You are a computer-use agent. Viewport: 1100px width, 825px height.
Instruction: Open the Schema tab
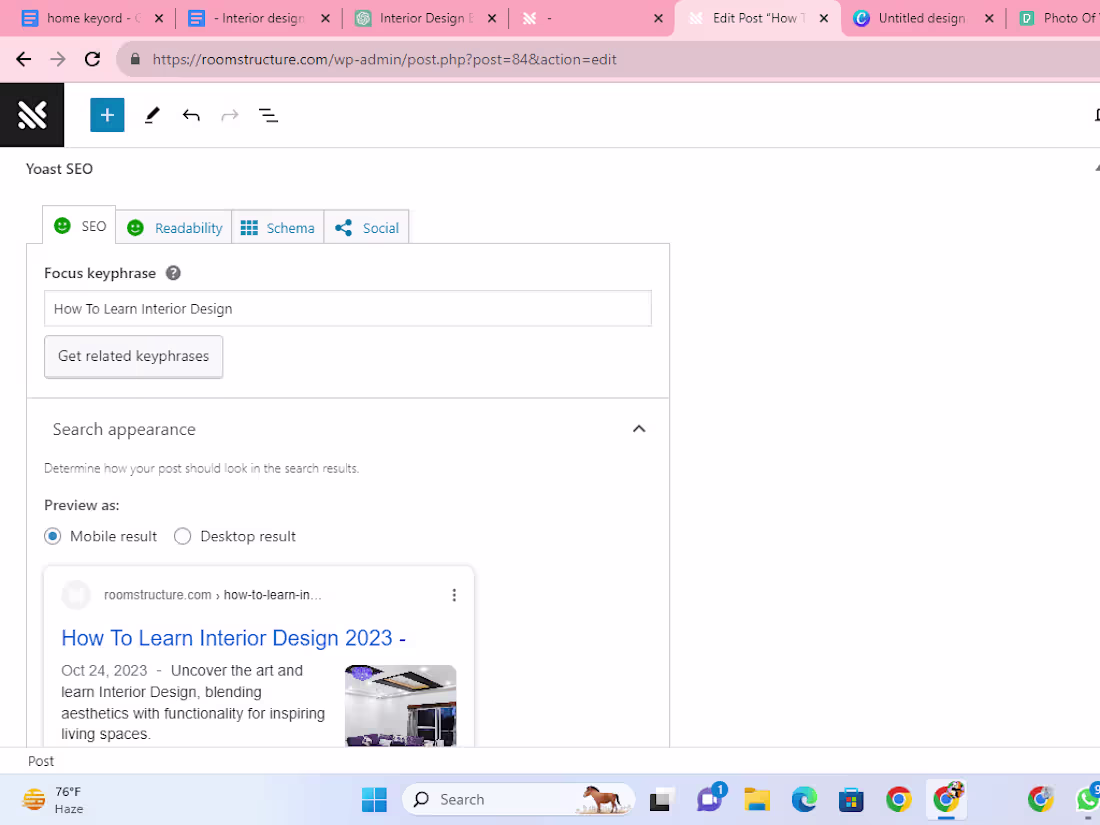point(278,227)
